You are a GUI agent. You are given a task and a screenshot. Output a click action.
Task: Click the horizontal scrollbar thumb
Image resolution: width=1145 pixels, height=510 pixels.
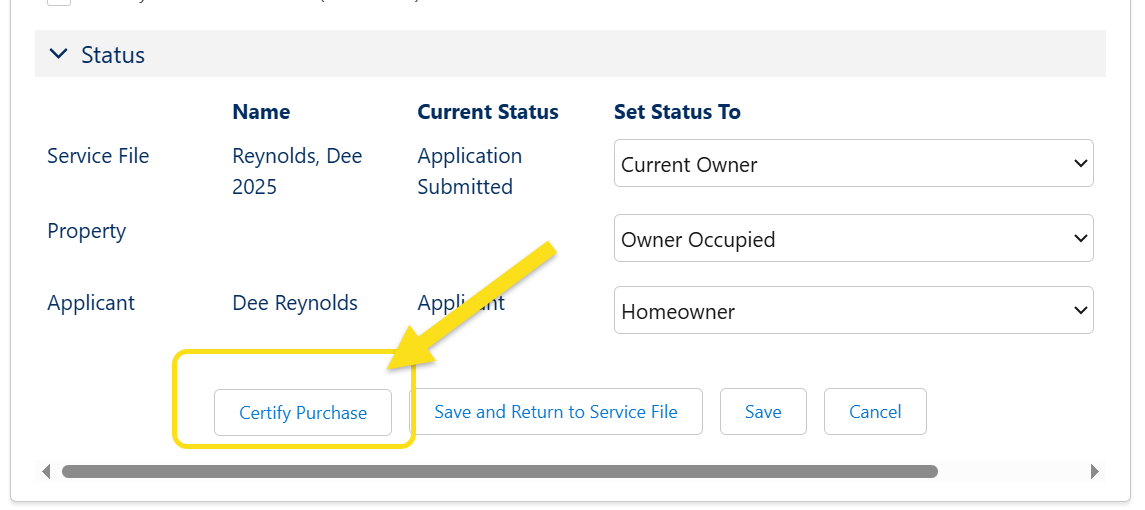pyautogui.click(x=500, y=471)
